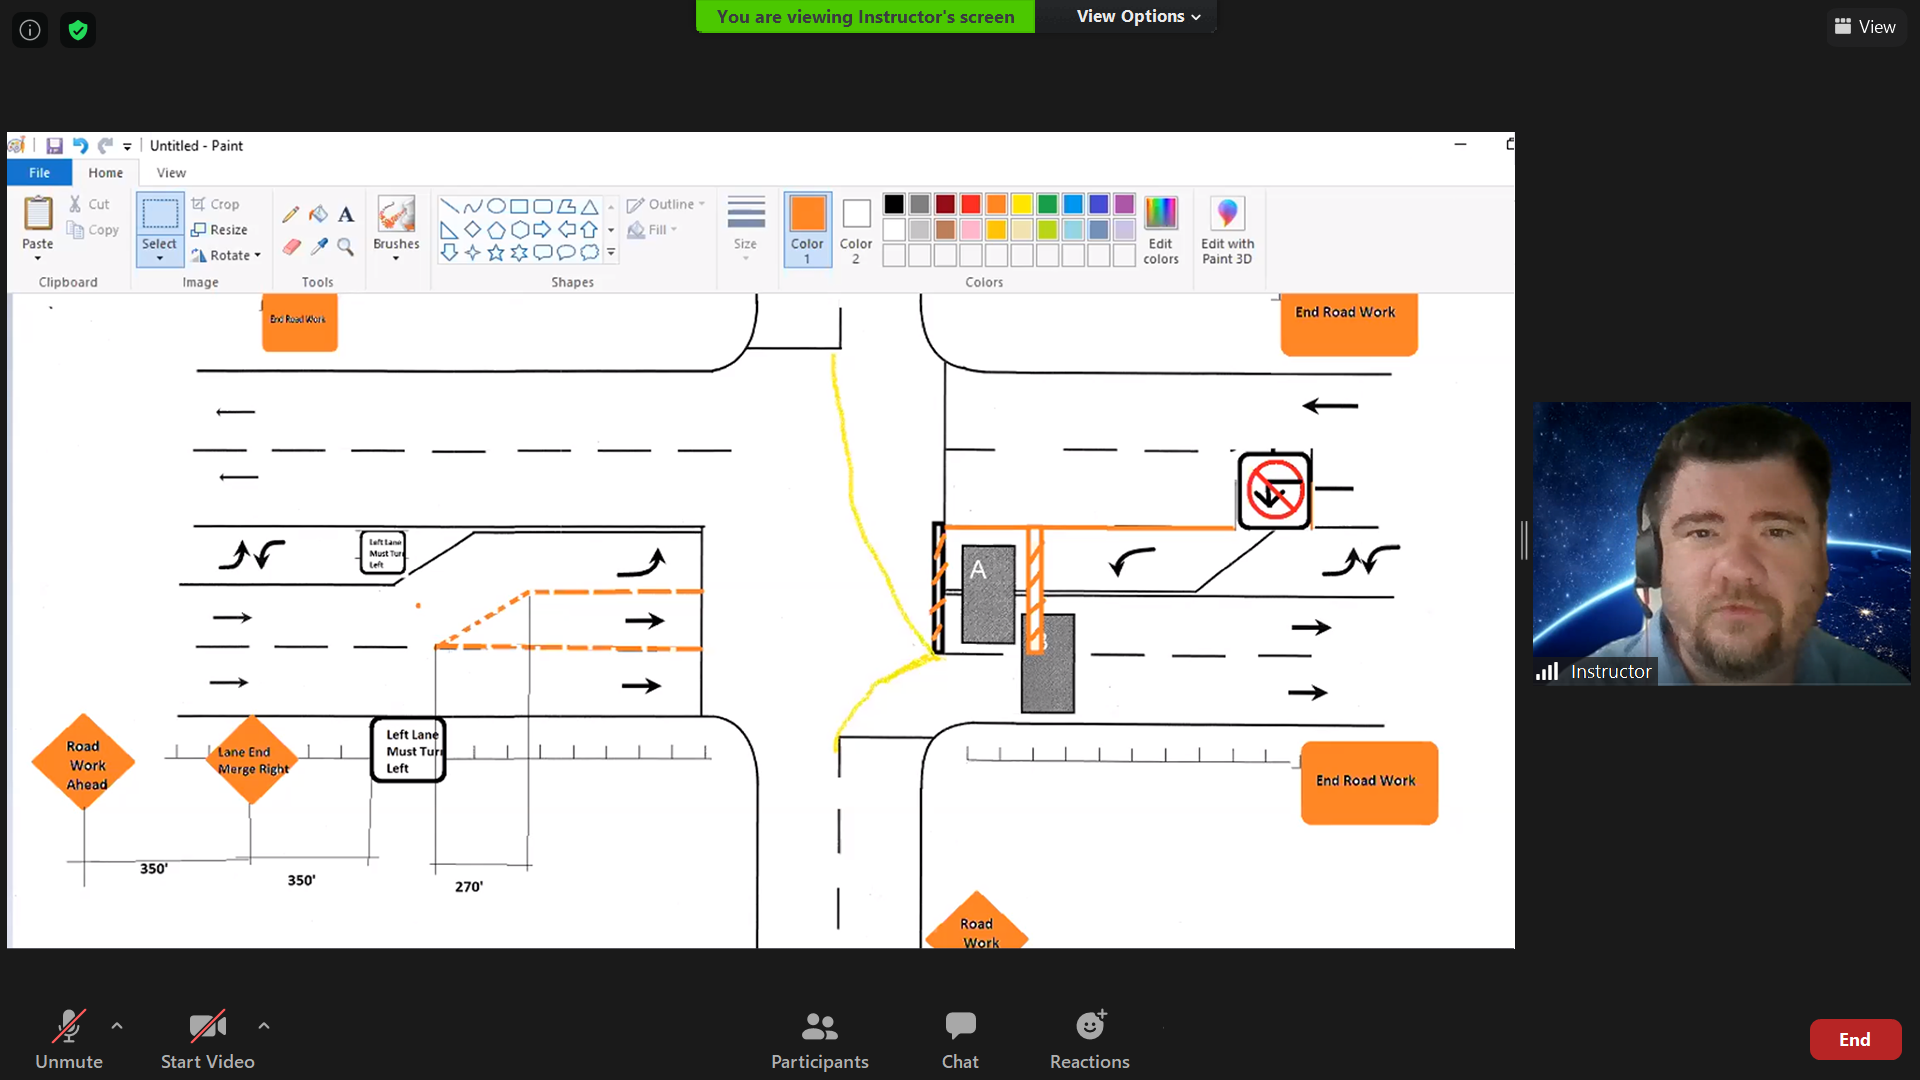Open the File menu in Paint

tap(39, 173)
